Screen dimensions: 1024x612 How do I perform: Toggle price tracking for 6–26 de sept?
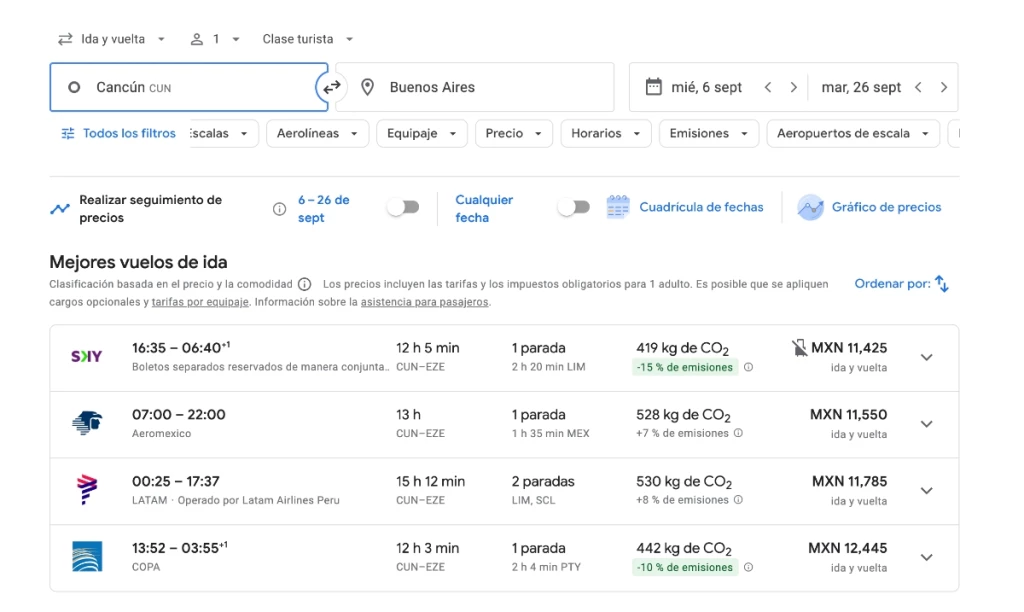tap(403, 207)
